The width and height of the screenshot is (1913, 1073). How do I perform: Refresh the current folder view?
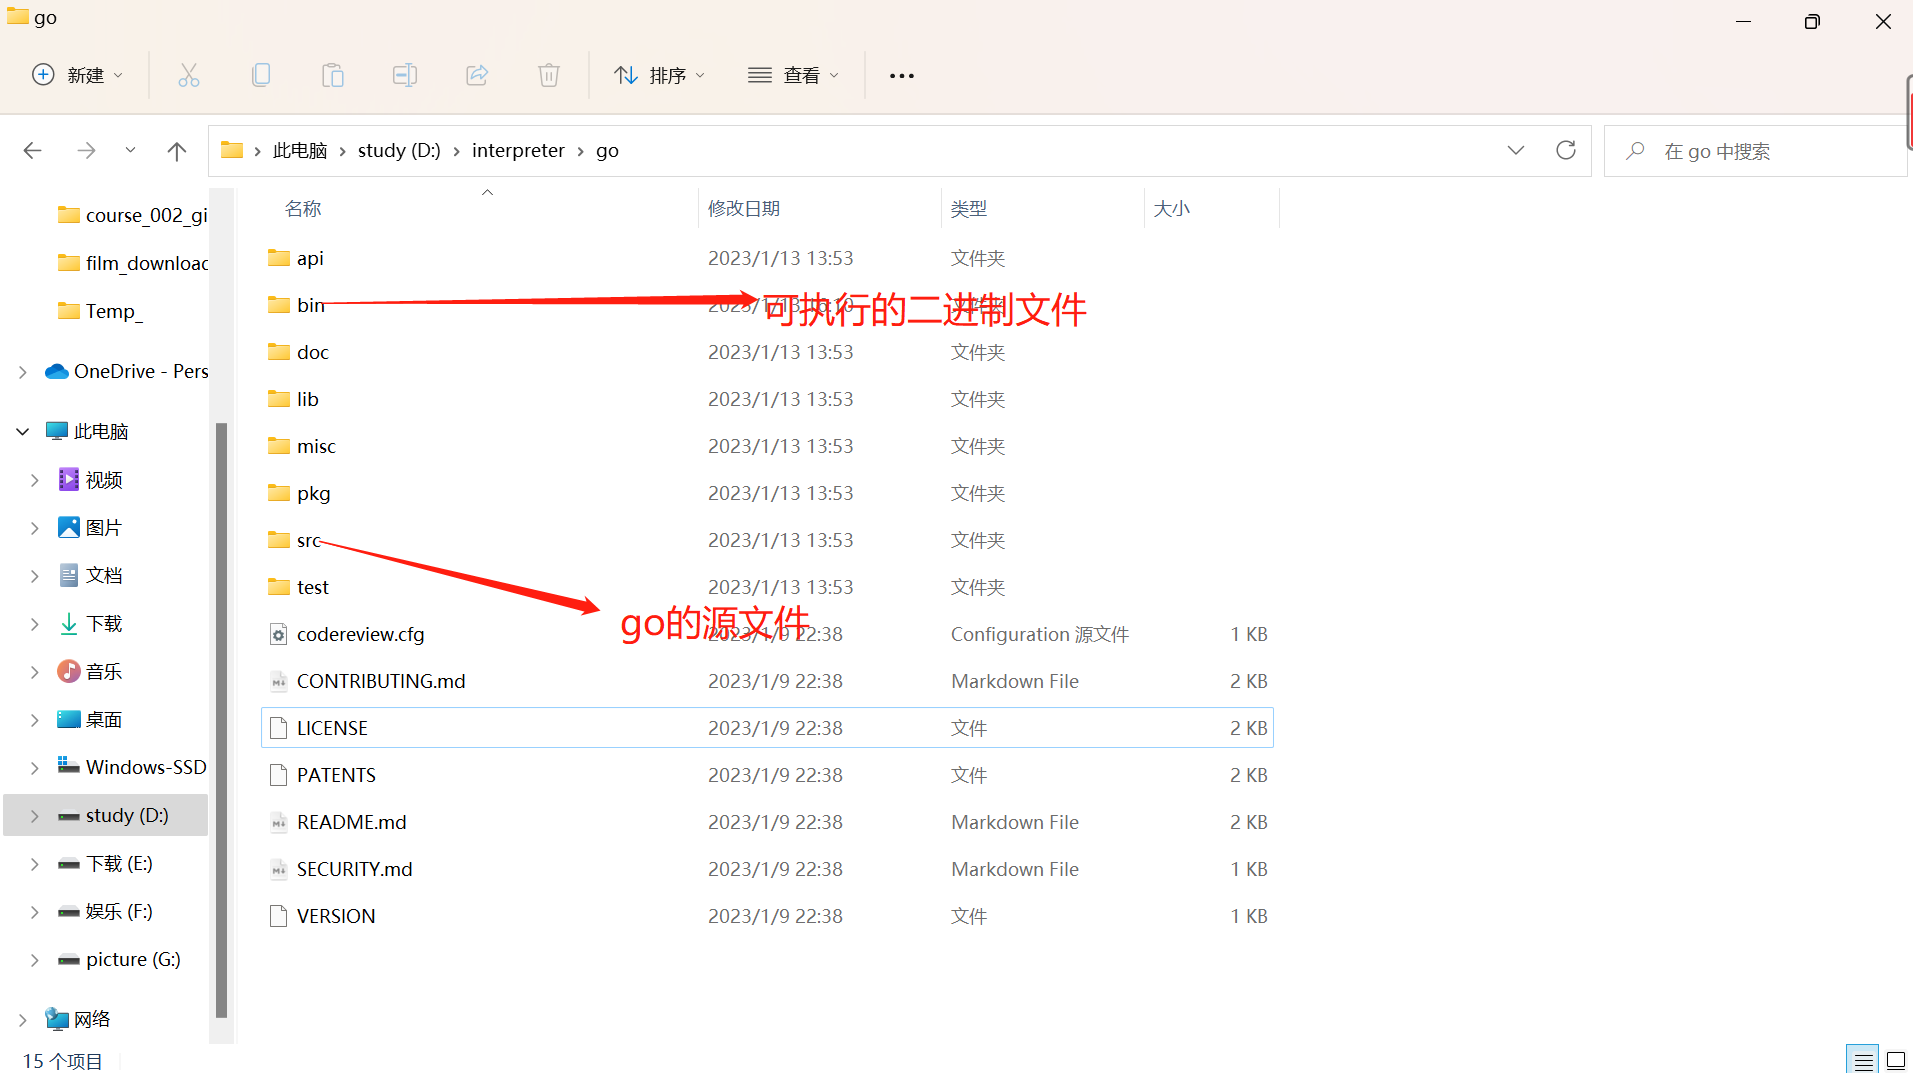1566,150
